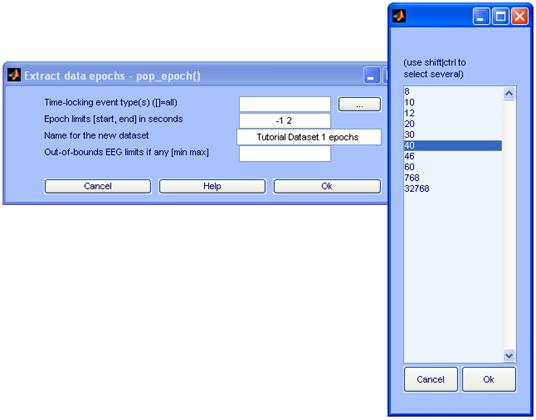Screen dimensions: 536x420
Task: Maximize the event selection list window
Action: (x=500, y=16)
